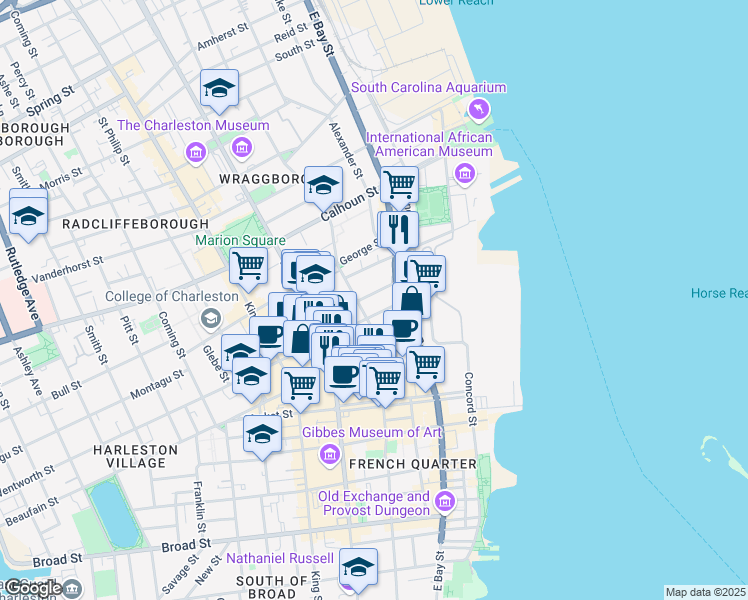Click the South Carolina Aquarium dolphin pin

pyautogui.click(x=479, y=109)
